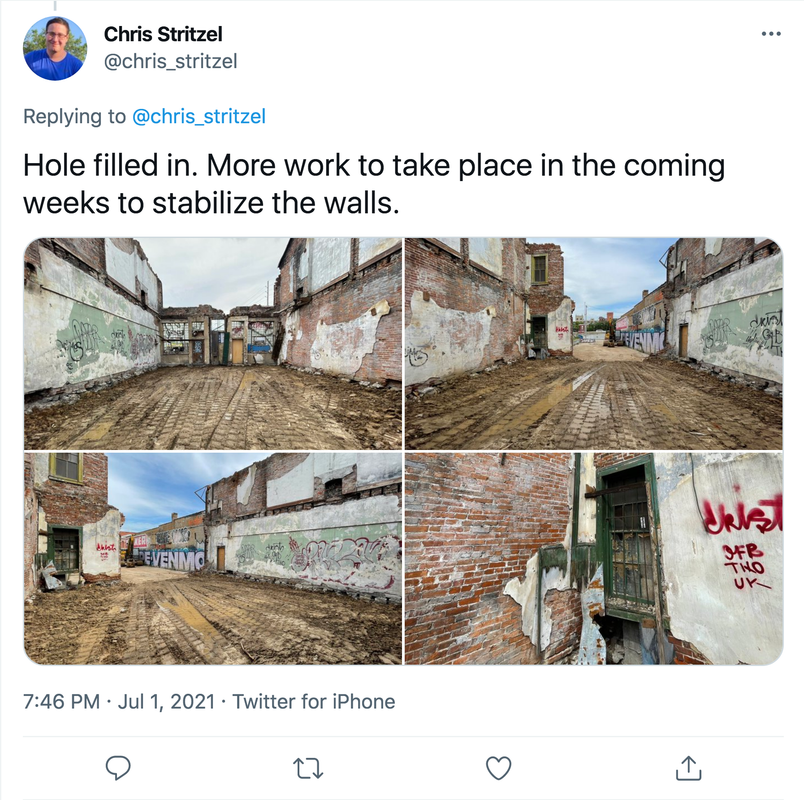Follow the blue @chris_stritzel replying-to link
The height and width of the screenshot is (800, 804).
point(199,116)
